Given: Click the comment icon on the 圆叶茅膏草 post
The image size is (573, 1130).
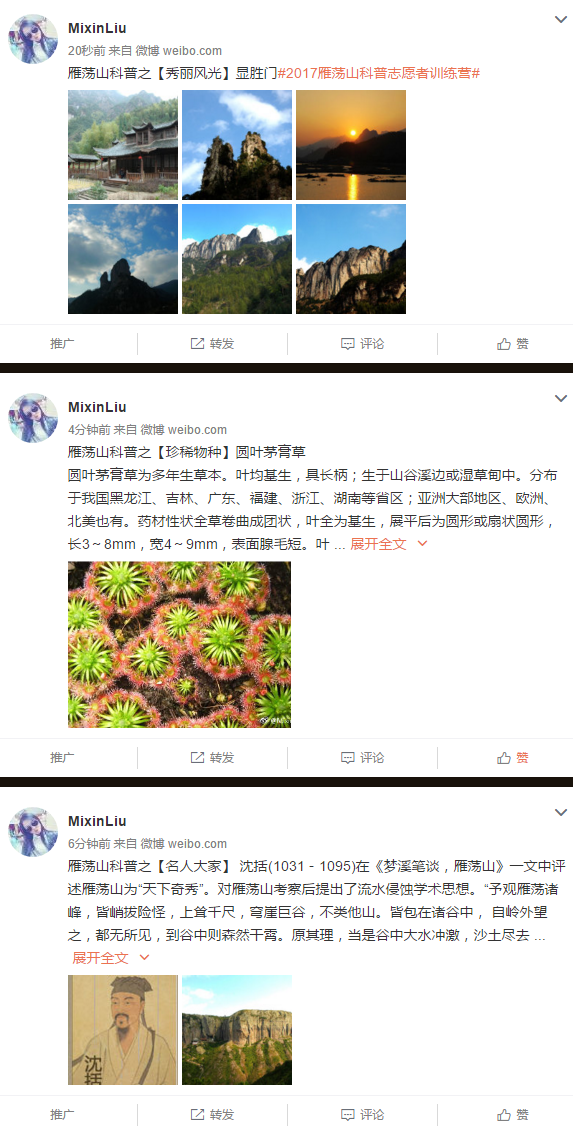Looking at the screenshot, I should pos(347,757).
